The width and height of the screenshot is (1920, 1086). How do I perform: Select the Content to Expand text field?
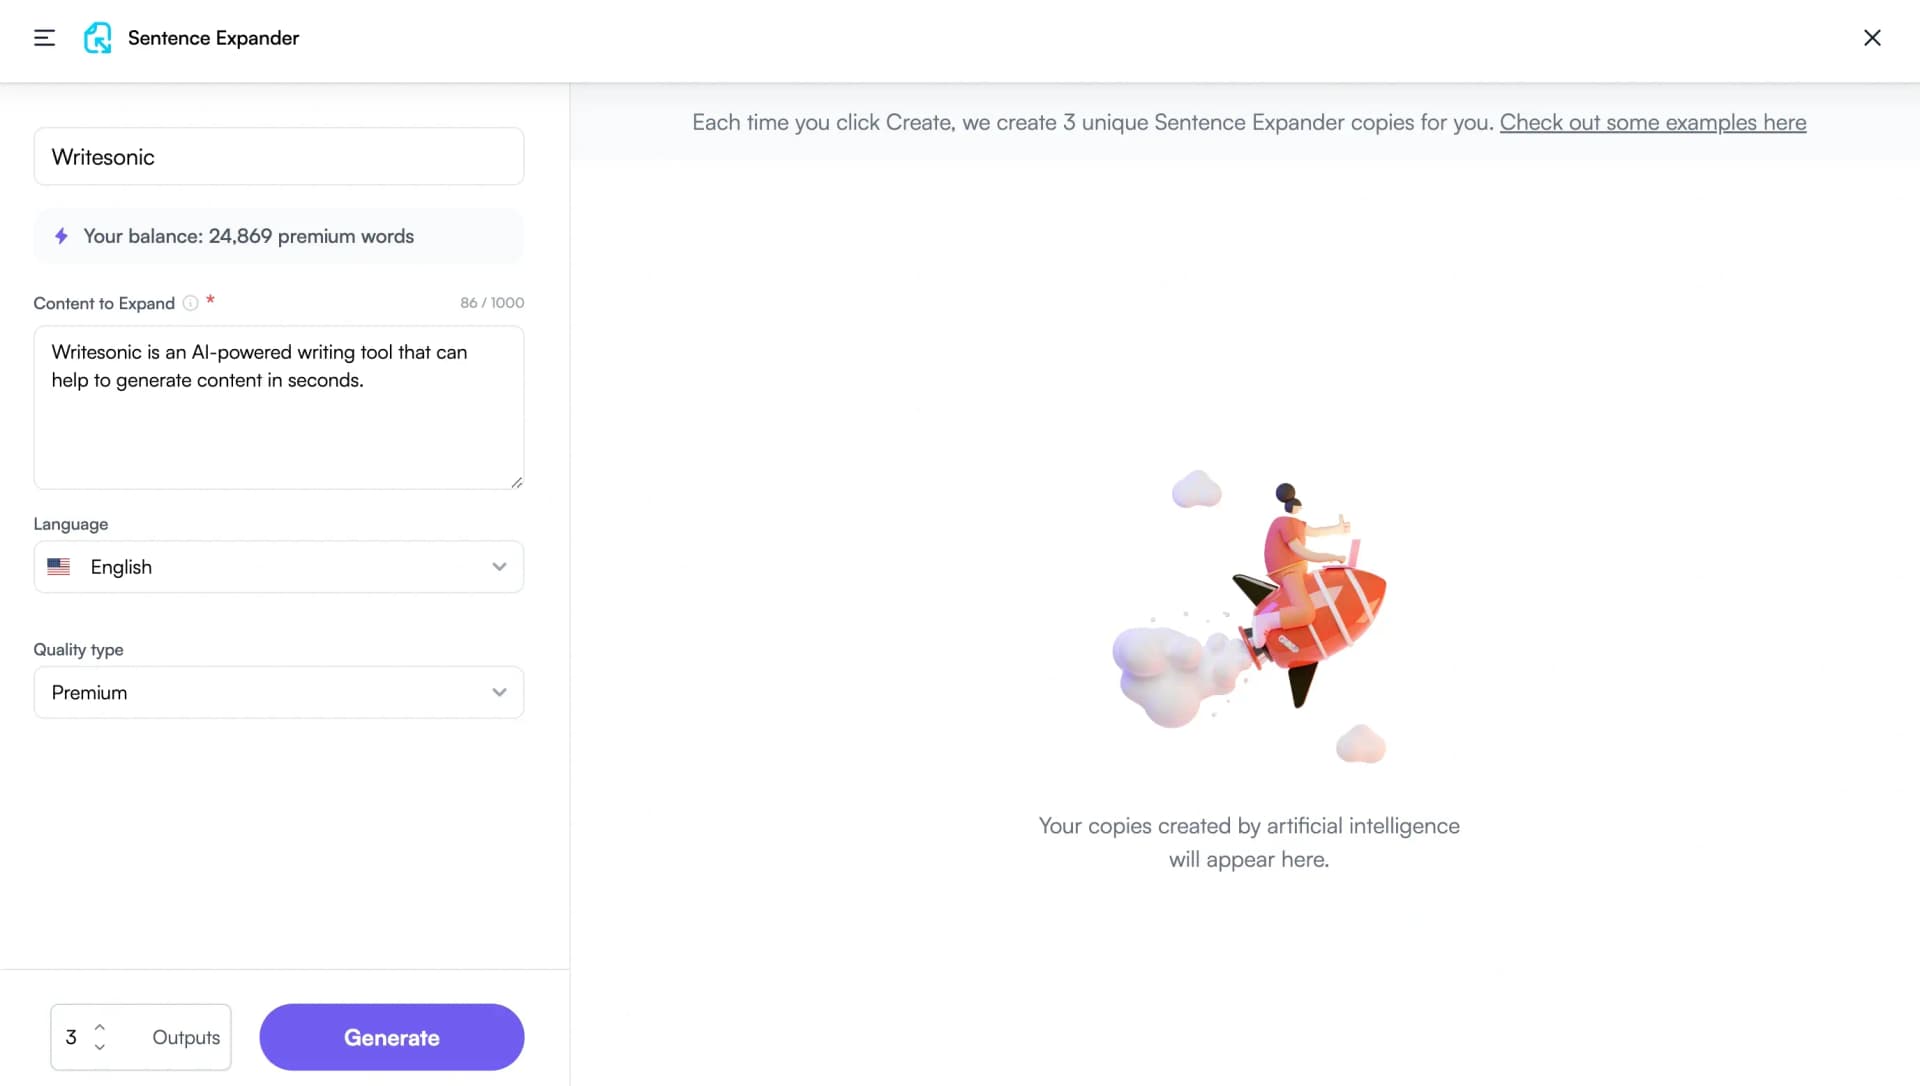[278, 406]
